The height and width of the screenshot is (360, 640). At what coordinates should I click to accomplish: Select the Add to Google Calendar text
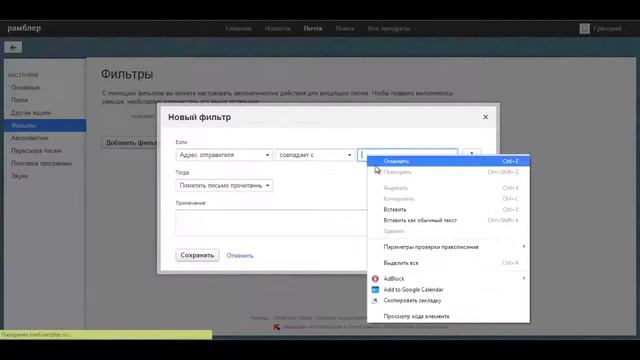click(x=413, y=289)
